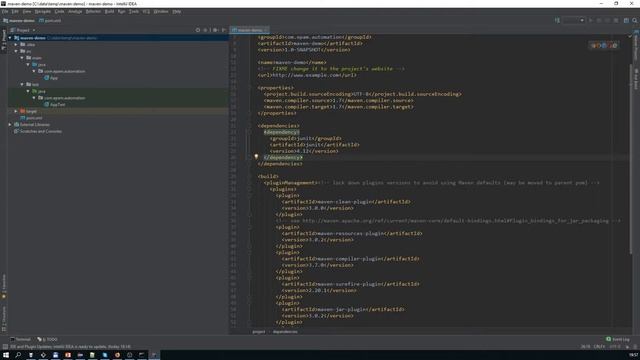Collapse the java folder under test
The image size is (640, 360).
pyautogui.click(x=28, y=91)
